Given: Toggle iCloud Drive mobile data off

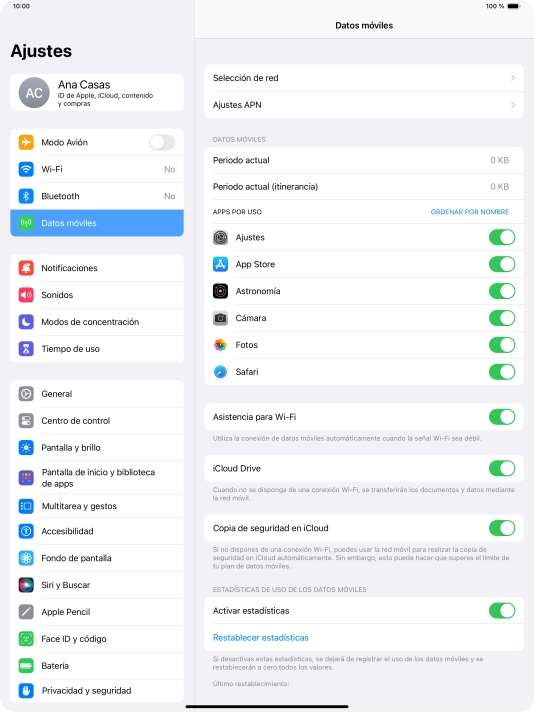Looking at the screenshot, I should click(x=502, y=468).
